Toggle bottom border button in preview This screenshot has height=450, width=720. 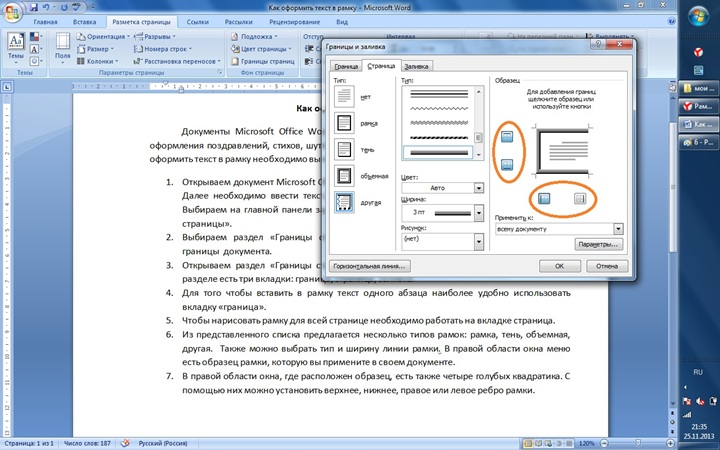506,164
